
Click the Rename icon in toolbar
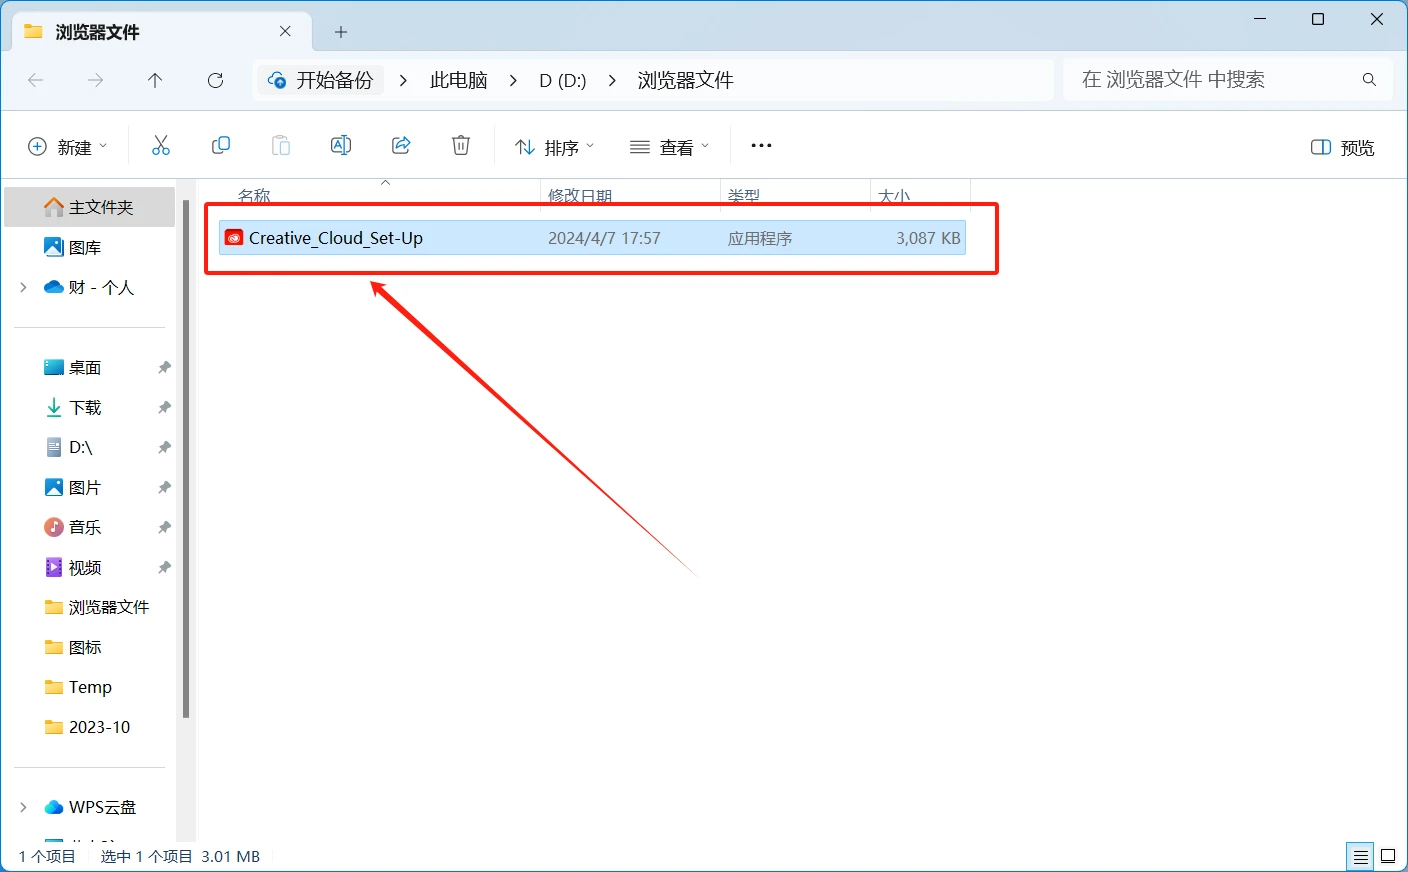[x=341, y=146]
